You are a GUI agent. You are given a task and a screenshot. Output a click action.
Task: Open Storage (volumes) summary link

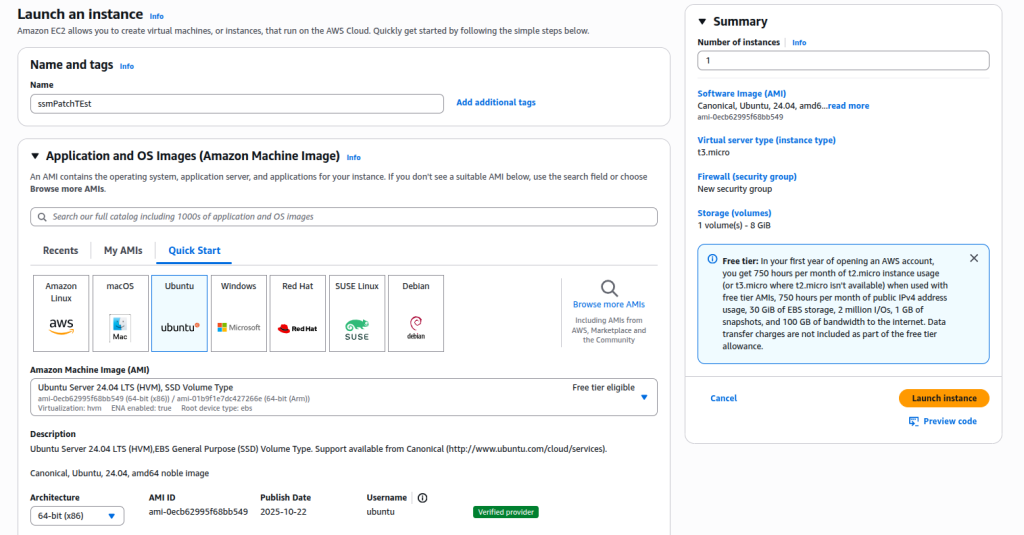(734, 213)
